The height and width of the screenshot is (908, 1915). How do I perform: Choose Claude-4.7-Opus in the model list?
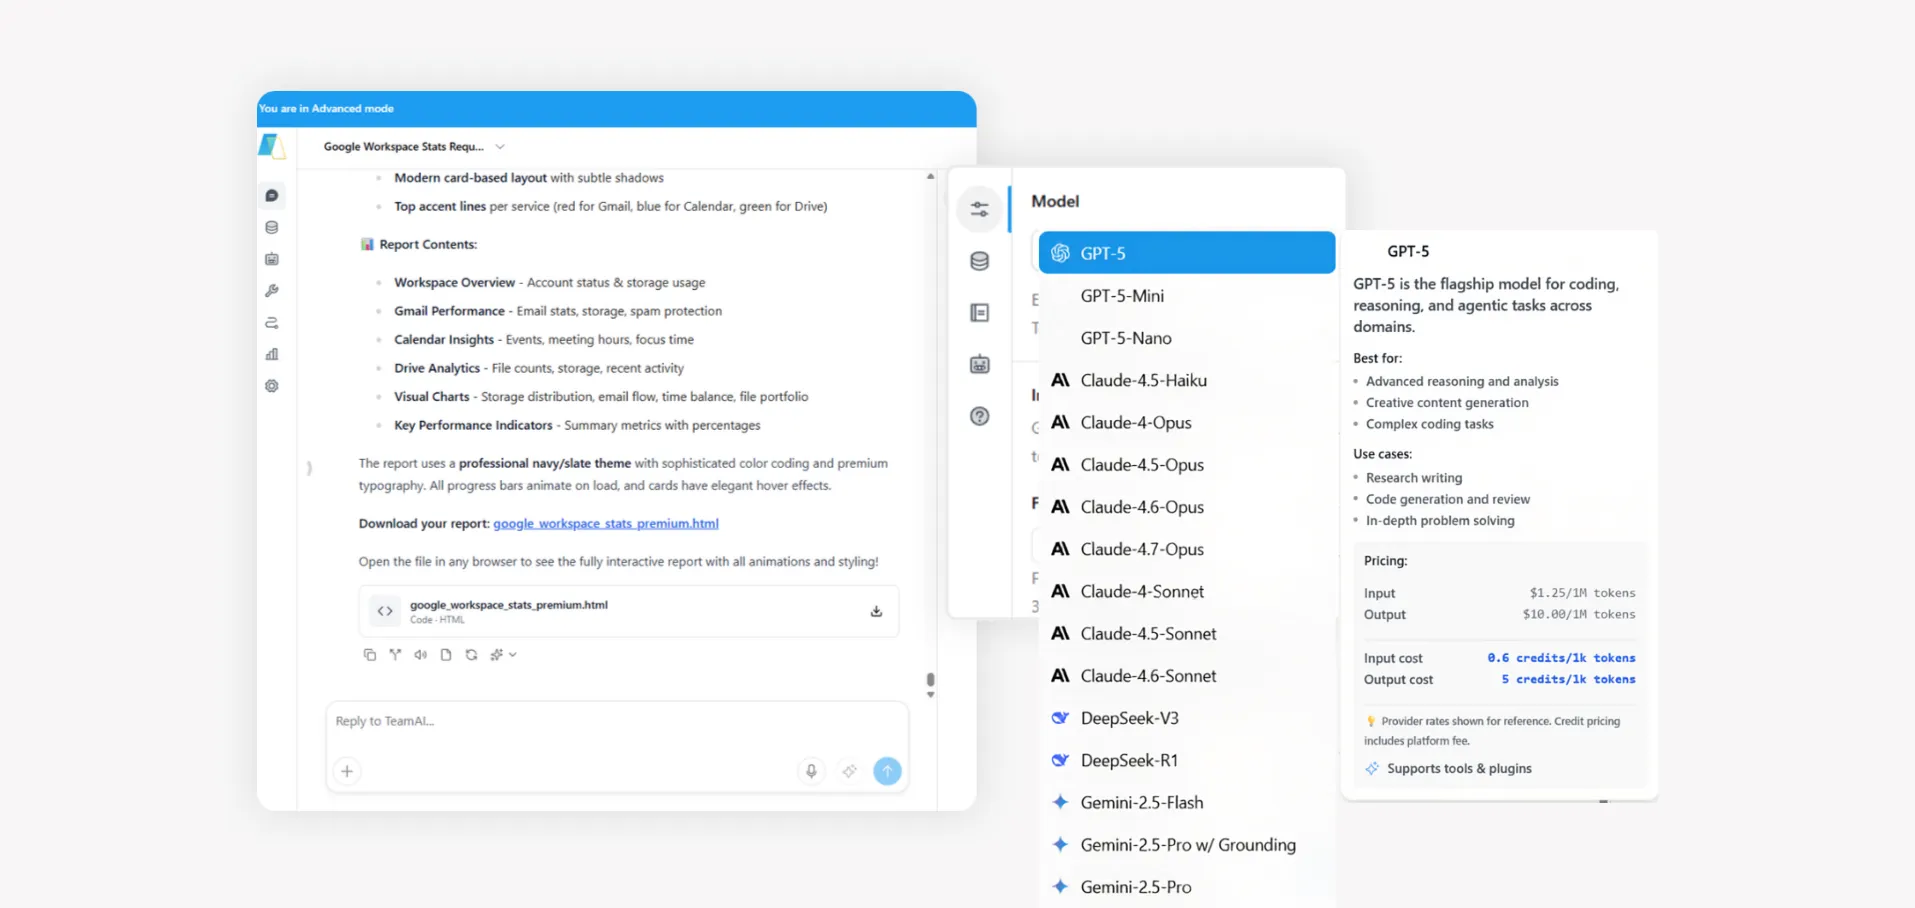click(x=1187, y=549)
